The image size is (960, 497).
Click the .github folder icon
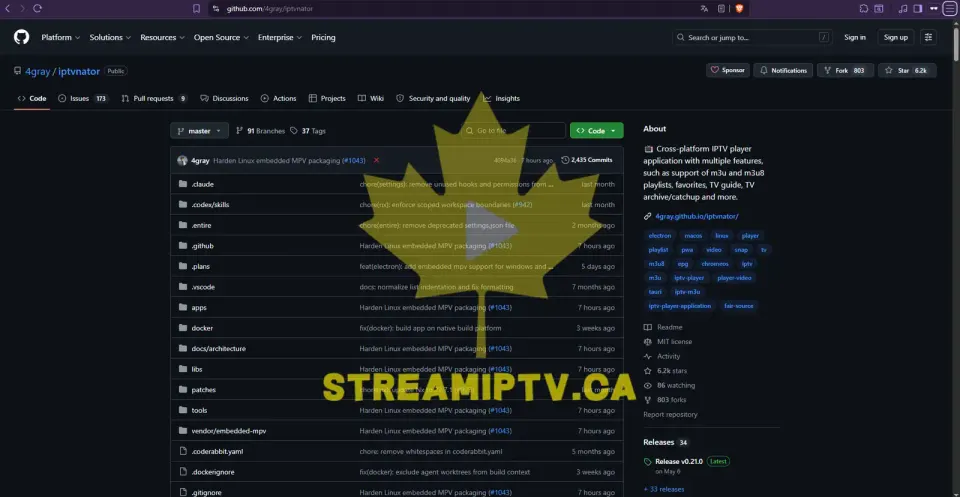pos(182,245)
